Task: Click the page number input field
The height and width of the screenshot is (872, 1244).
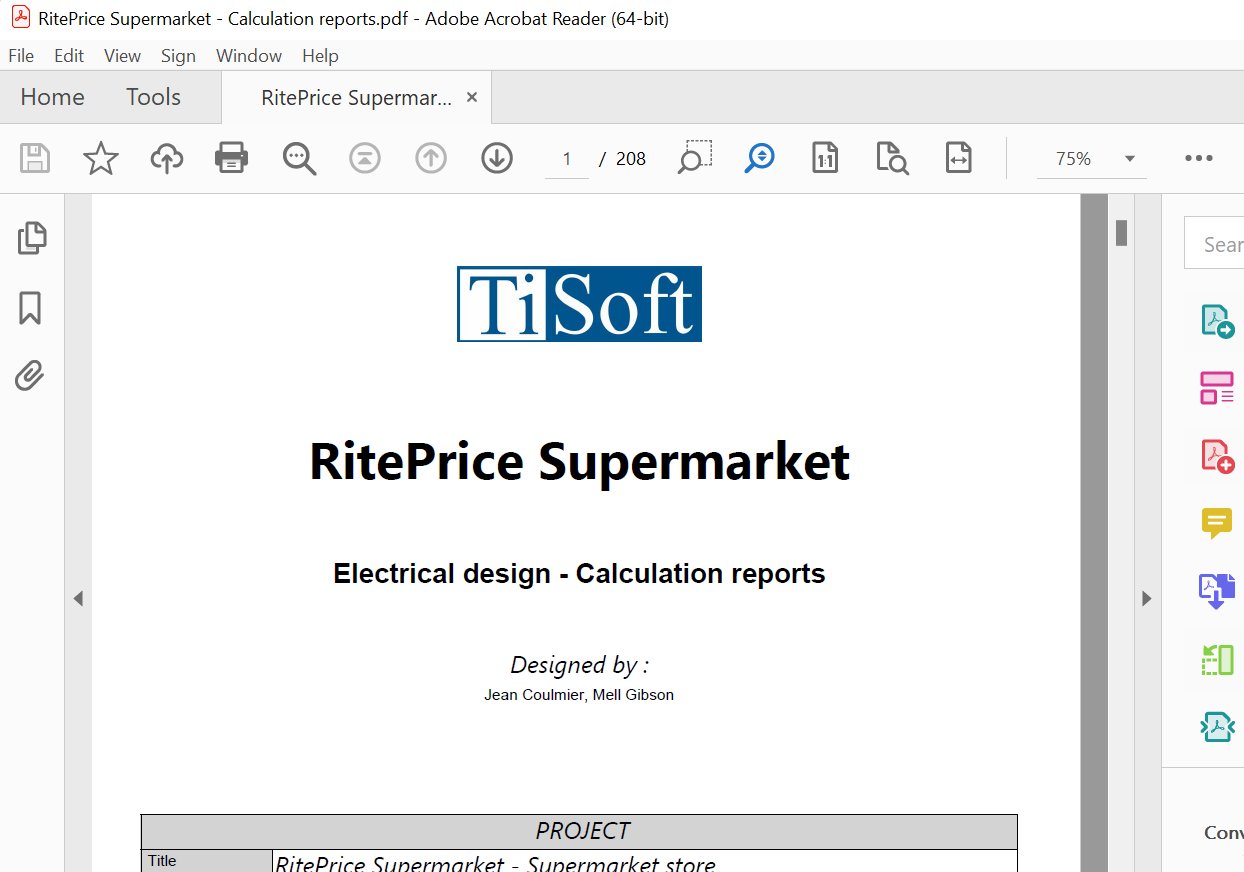Action: click(x=567, y=159)
